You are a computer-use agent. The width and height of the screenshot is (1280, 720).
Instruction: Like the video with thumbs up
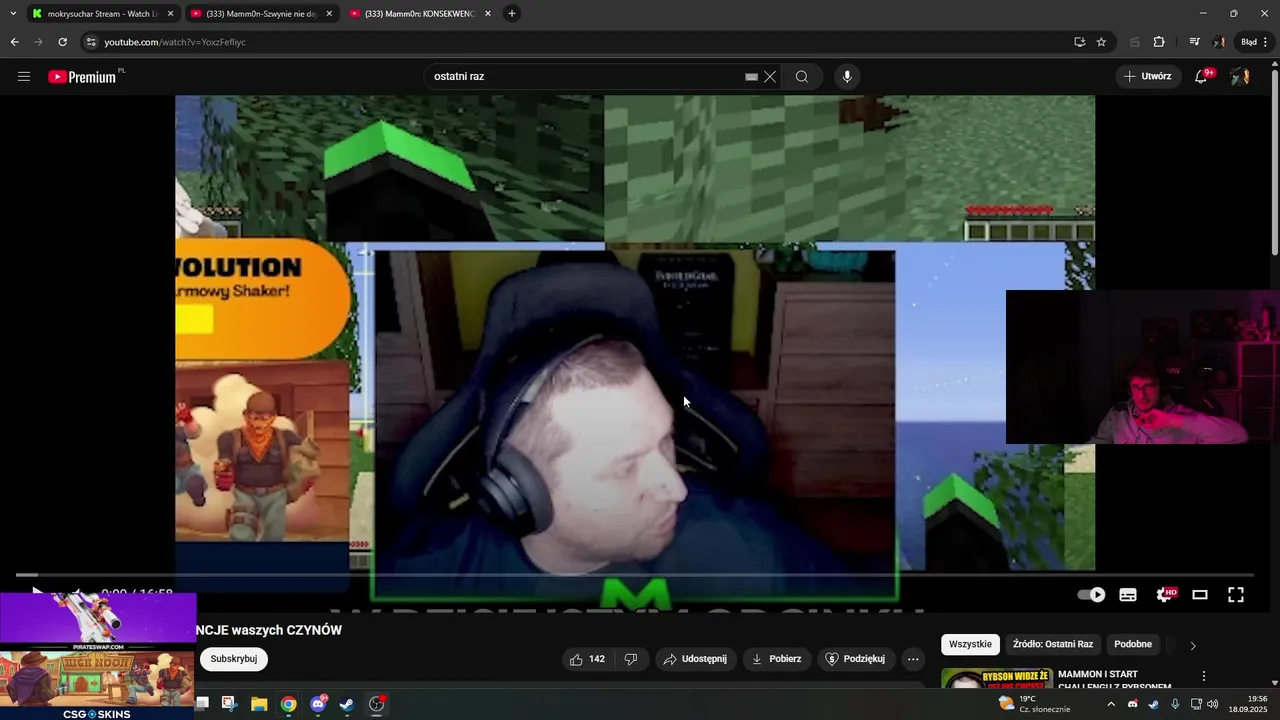click(587, 659)
